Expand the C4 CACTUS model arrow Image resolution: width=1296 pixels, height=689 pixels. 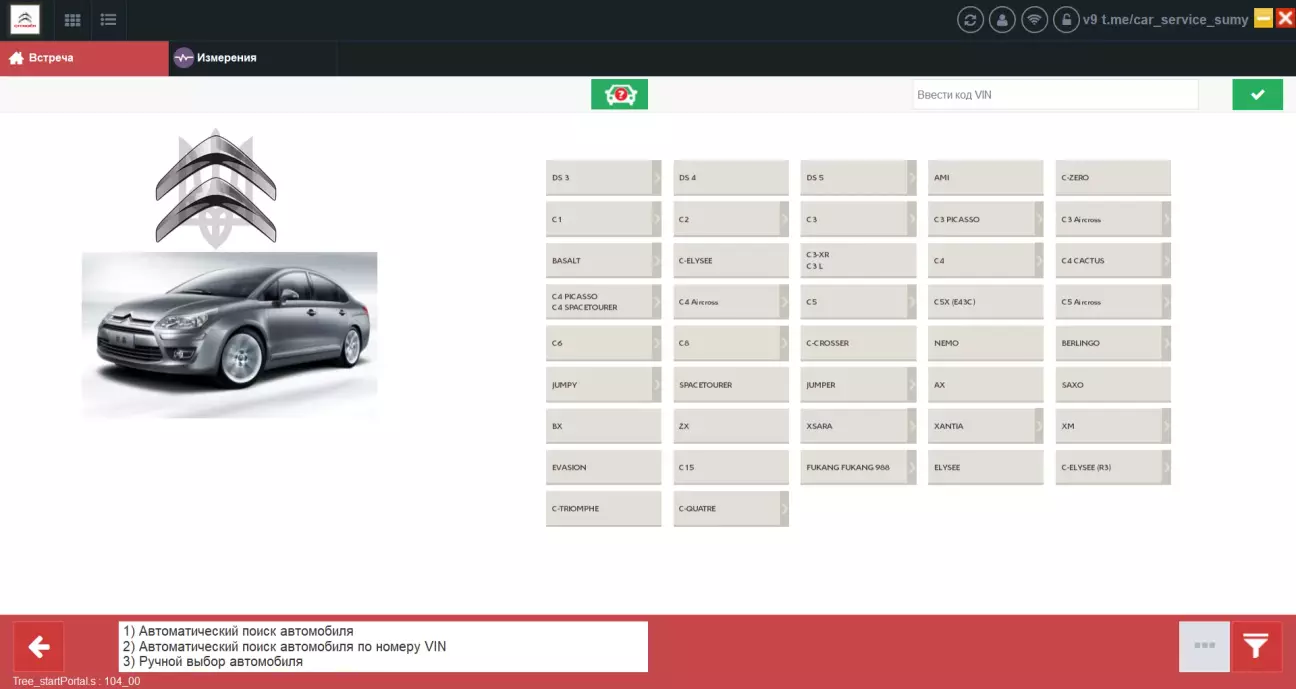1166,261
